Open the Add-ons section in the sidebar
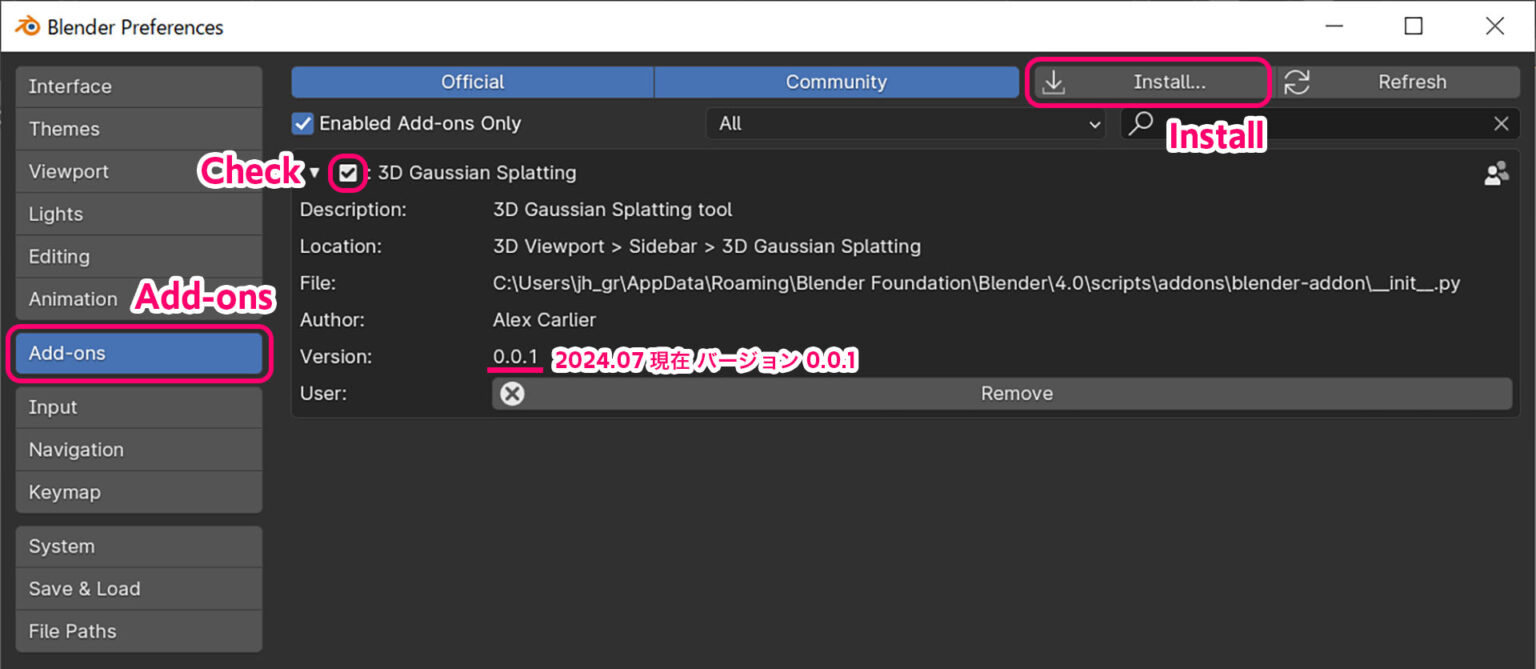 pyautogui.click(x=138, y=352)
